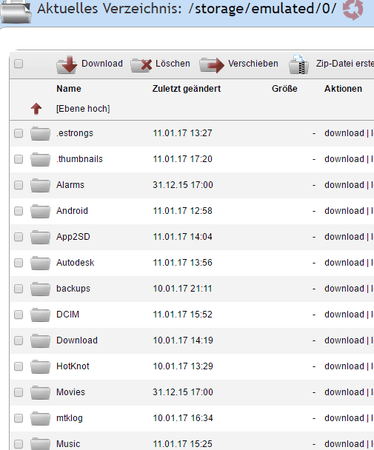Click the Löschen delete folder icon
This screenshot has width=374, height=450.
[x=141, y=65]
